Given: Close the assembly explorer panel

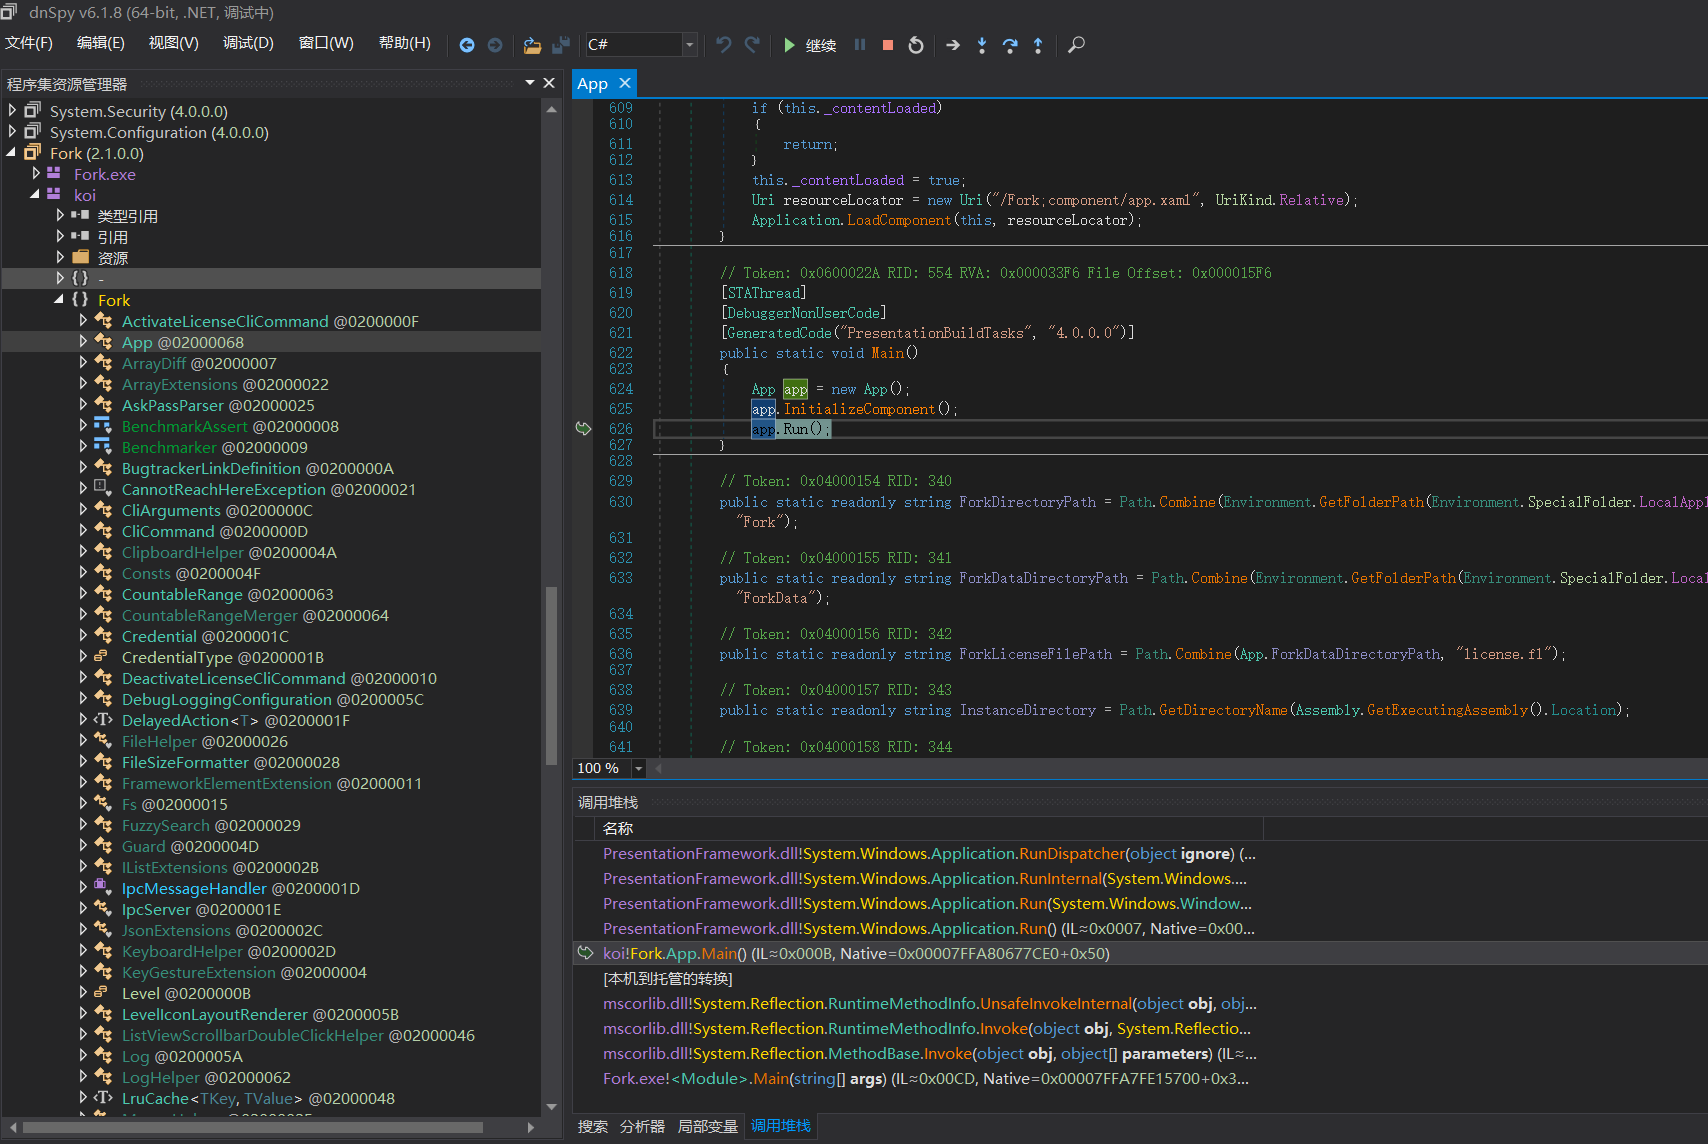Looking at the screenshot, I should (549, 83).
